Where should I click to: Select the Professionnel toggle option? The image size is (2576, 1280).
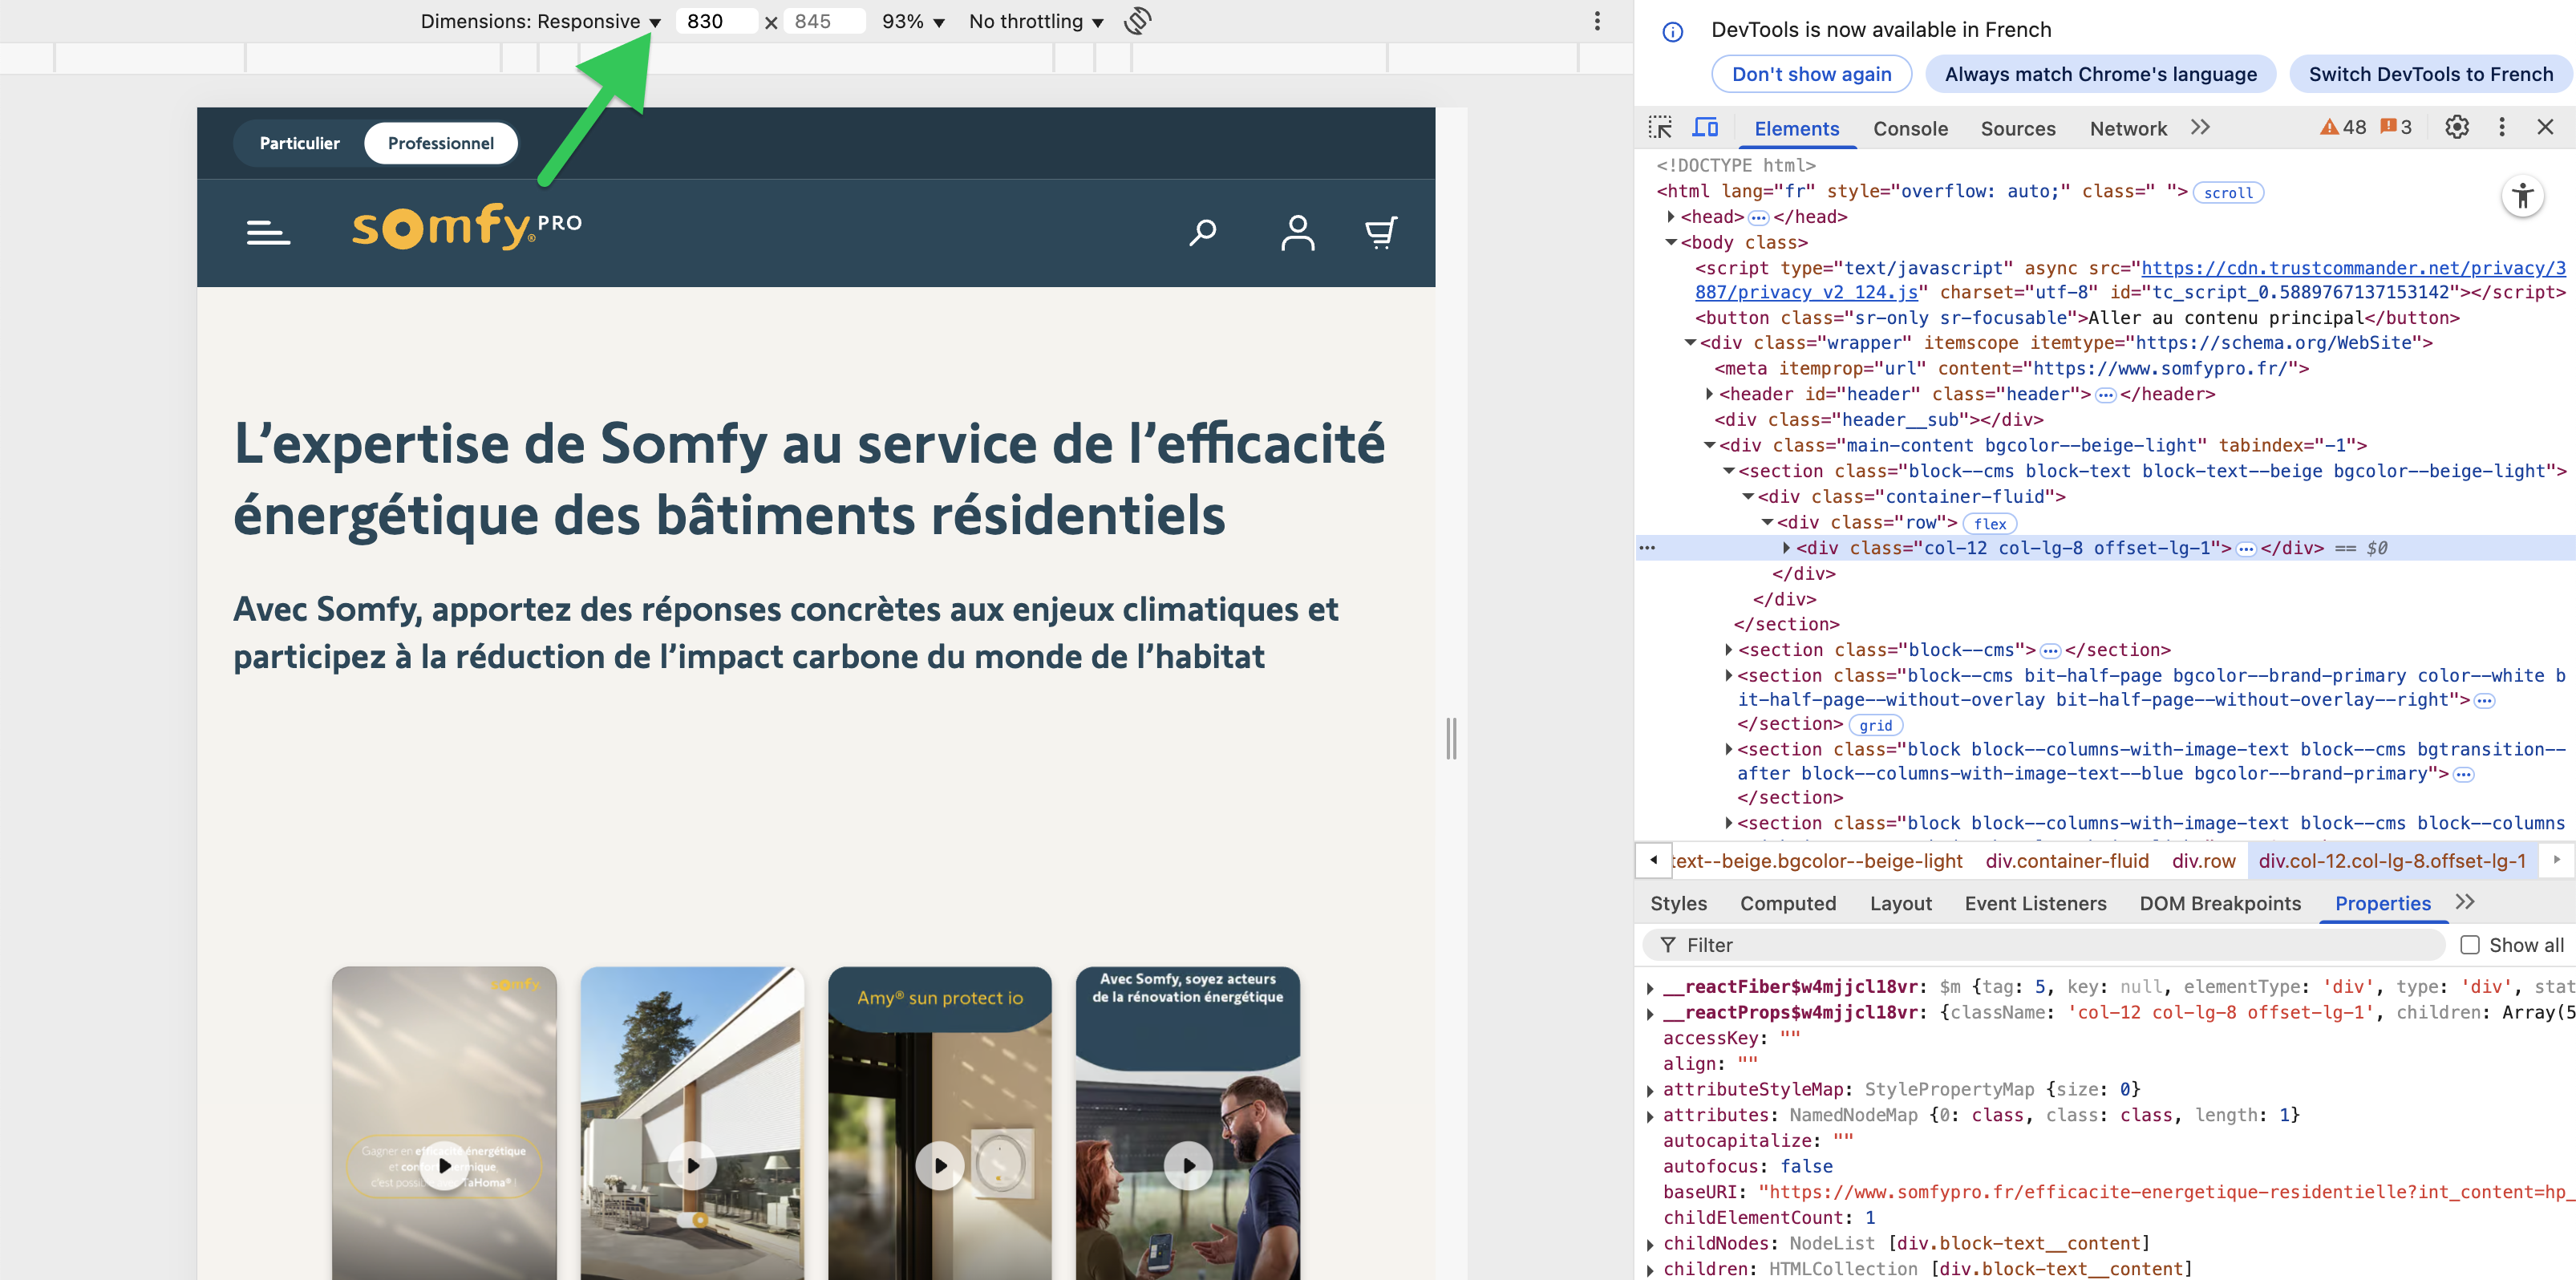(440, 143)
